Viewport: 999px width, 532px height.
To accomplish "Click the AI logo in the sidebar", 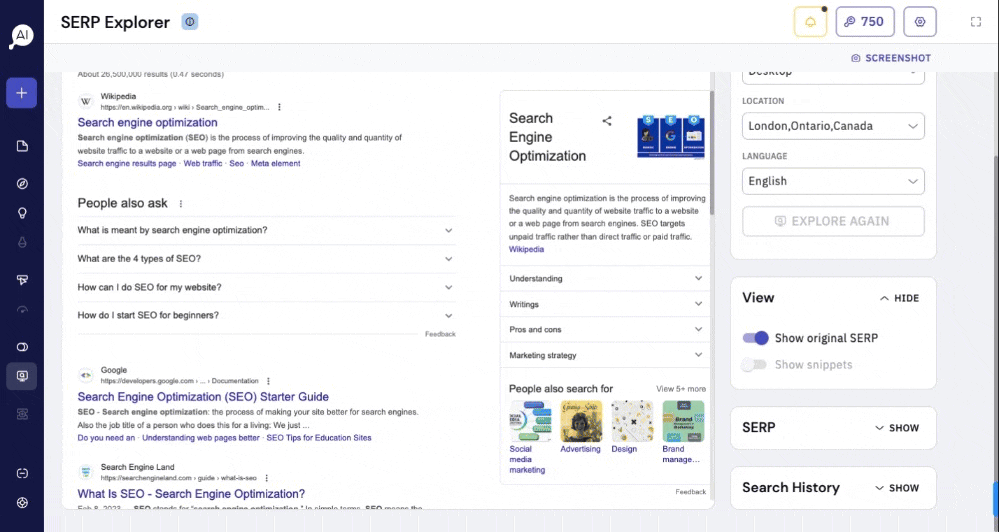I will click(22, 36).
